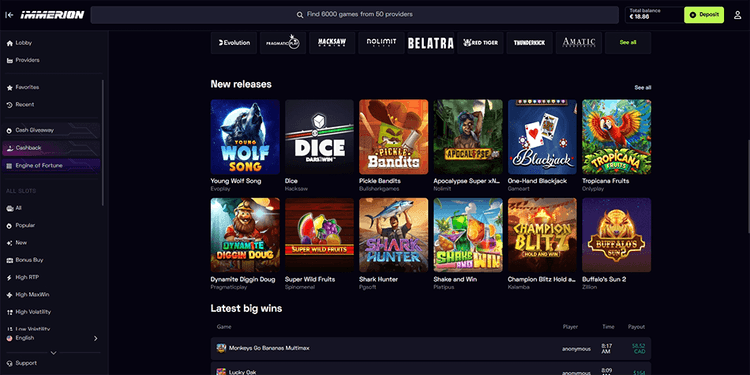Screen dimensions: 750x375
Task: Click the Lucky Oak game icon
Action: 221,371
